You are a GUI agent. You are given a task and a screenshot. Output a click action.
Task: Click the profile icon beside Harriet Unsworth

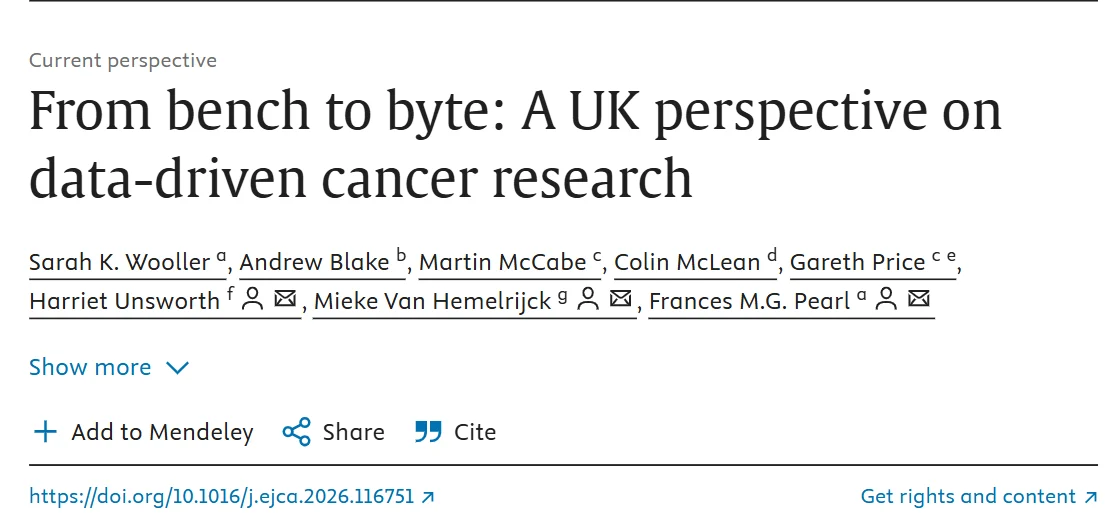point(253,299)
